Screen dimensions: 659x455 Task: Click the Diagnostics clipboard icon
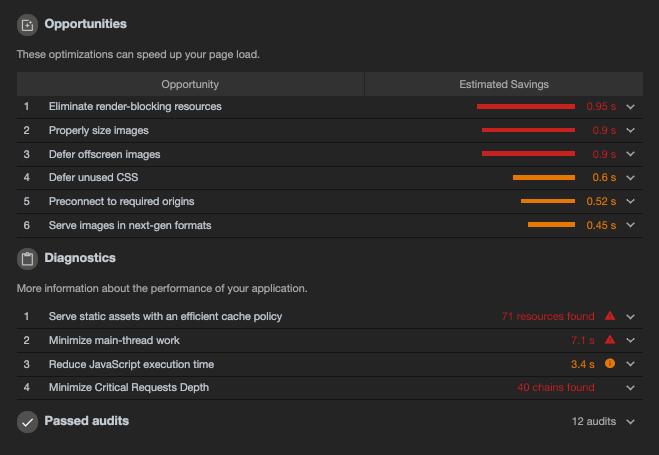[27, 259]
